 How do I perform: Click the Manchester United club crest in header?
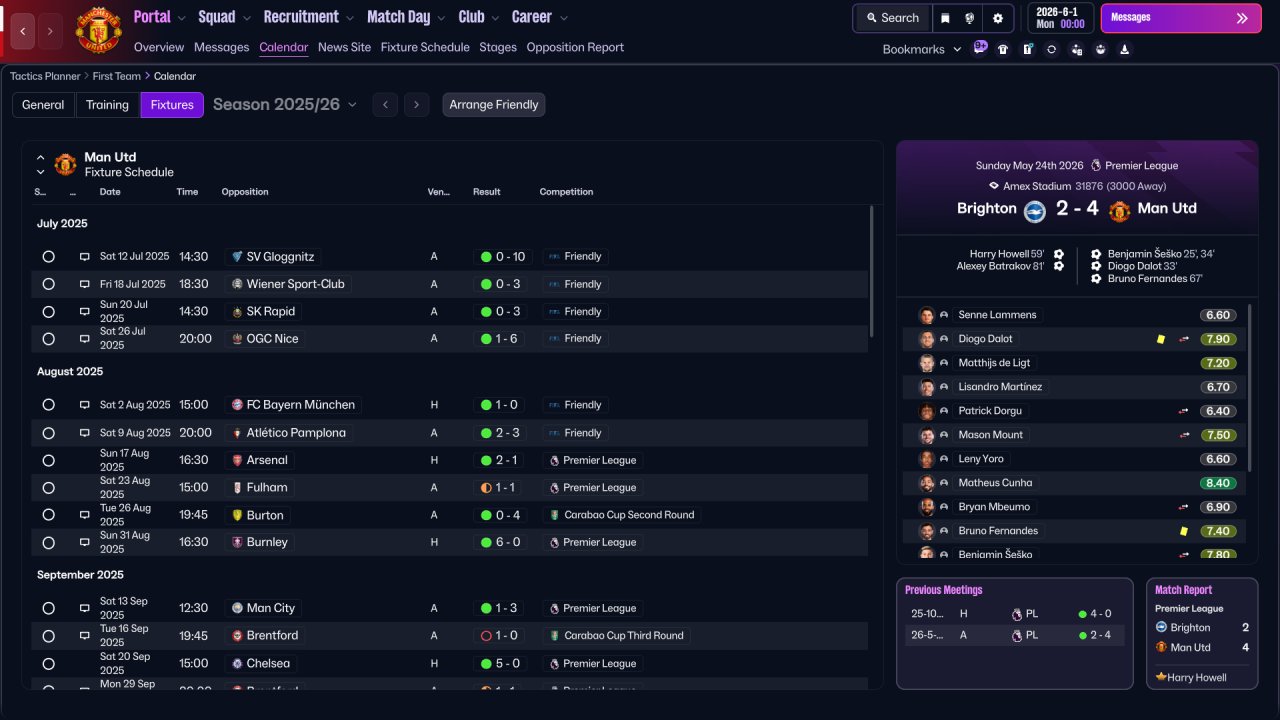coord(98,30)
